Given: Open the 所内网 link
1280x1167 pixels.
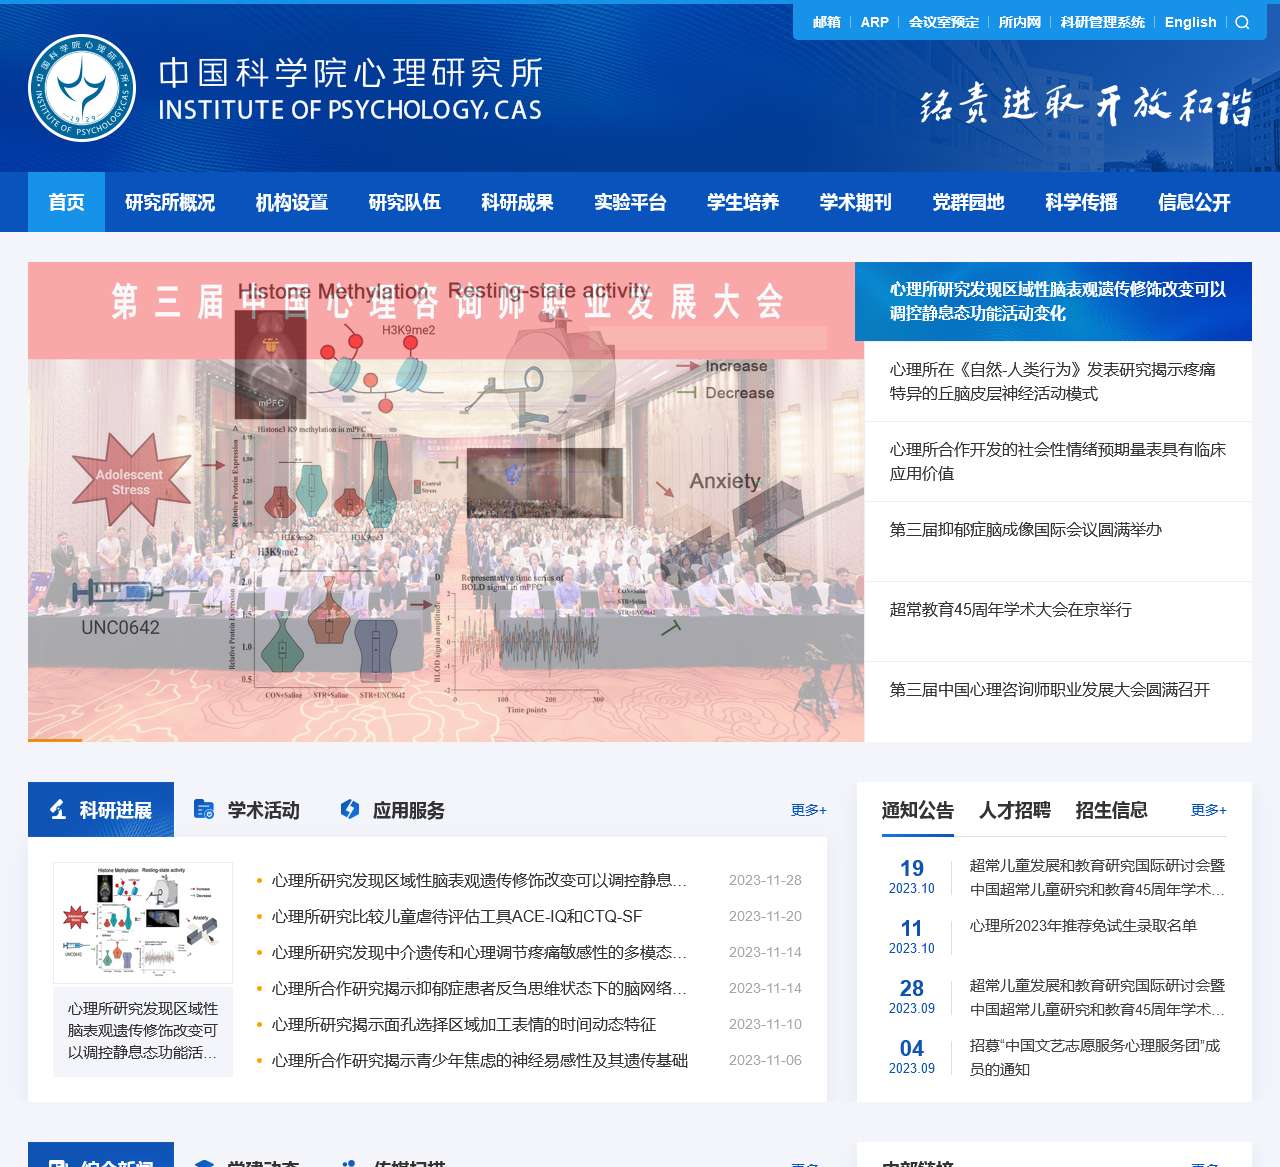Looking at the screenshot, I should (1019, 22).
